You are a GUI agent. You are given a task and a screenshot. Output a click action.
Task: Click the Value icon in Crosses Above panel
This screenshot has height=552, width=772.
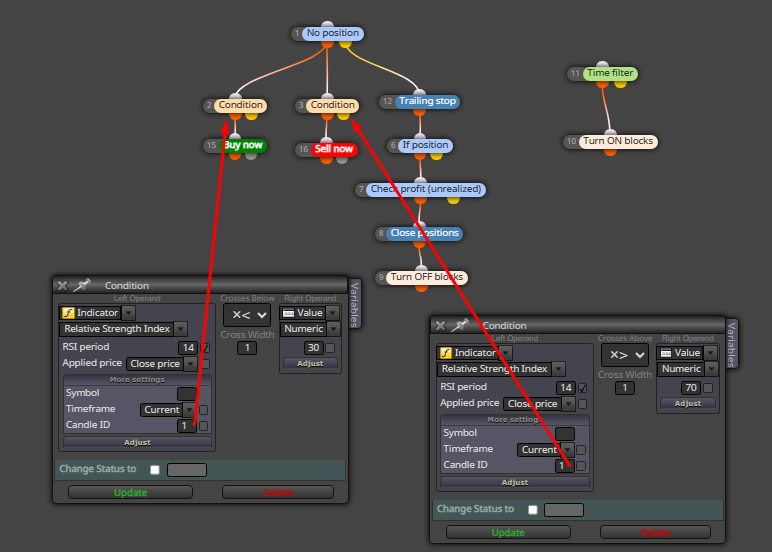[x=666, y=353]
